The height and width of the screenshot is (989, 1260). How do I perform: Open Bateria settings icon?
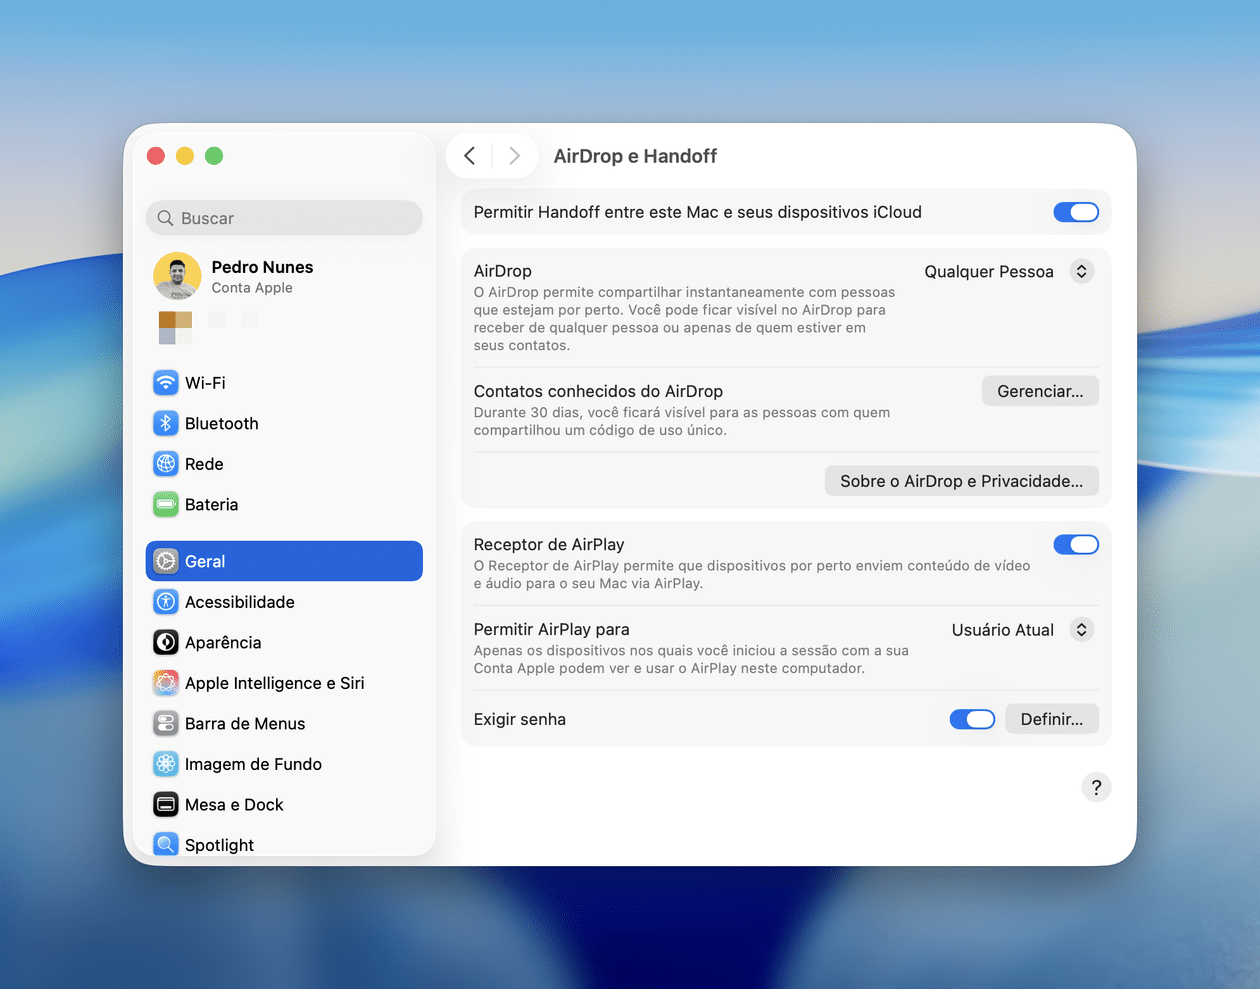point(165,505)
